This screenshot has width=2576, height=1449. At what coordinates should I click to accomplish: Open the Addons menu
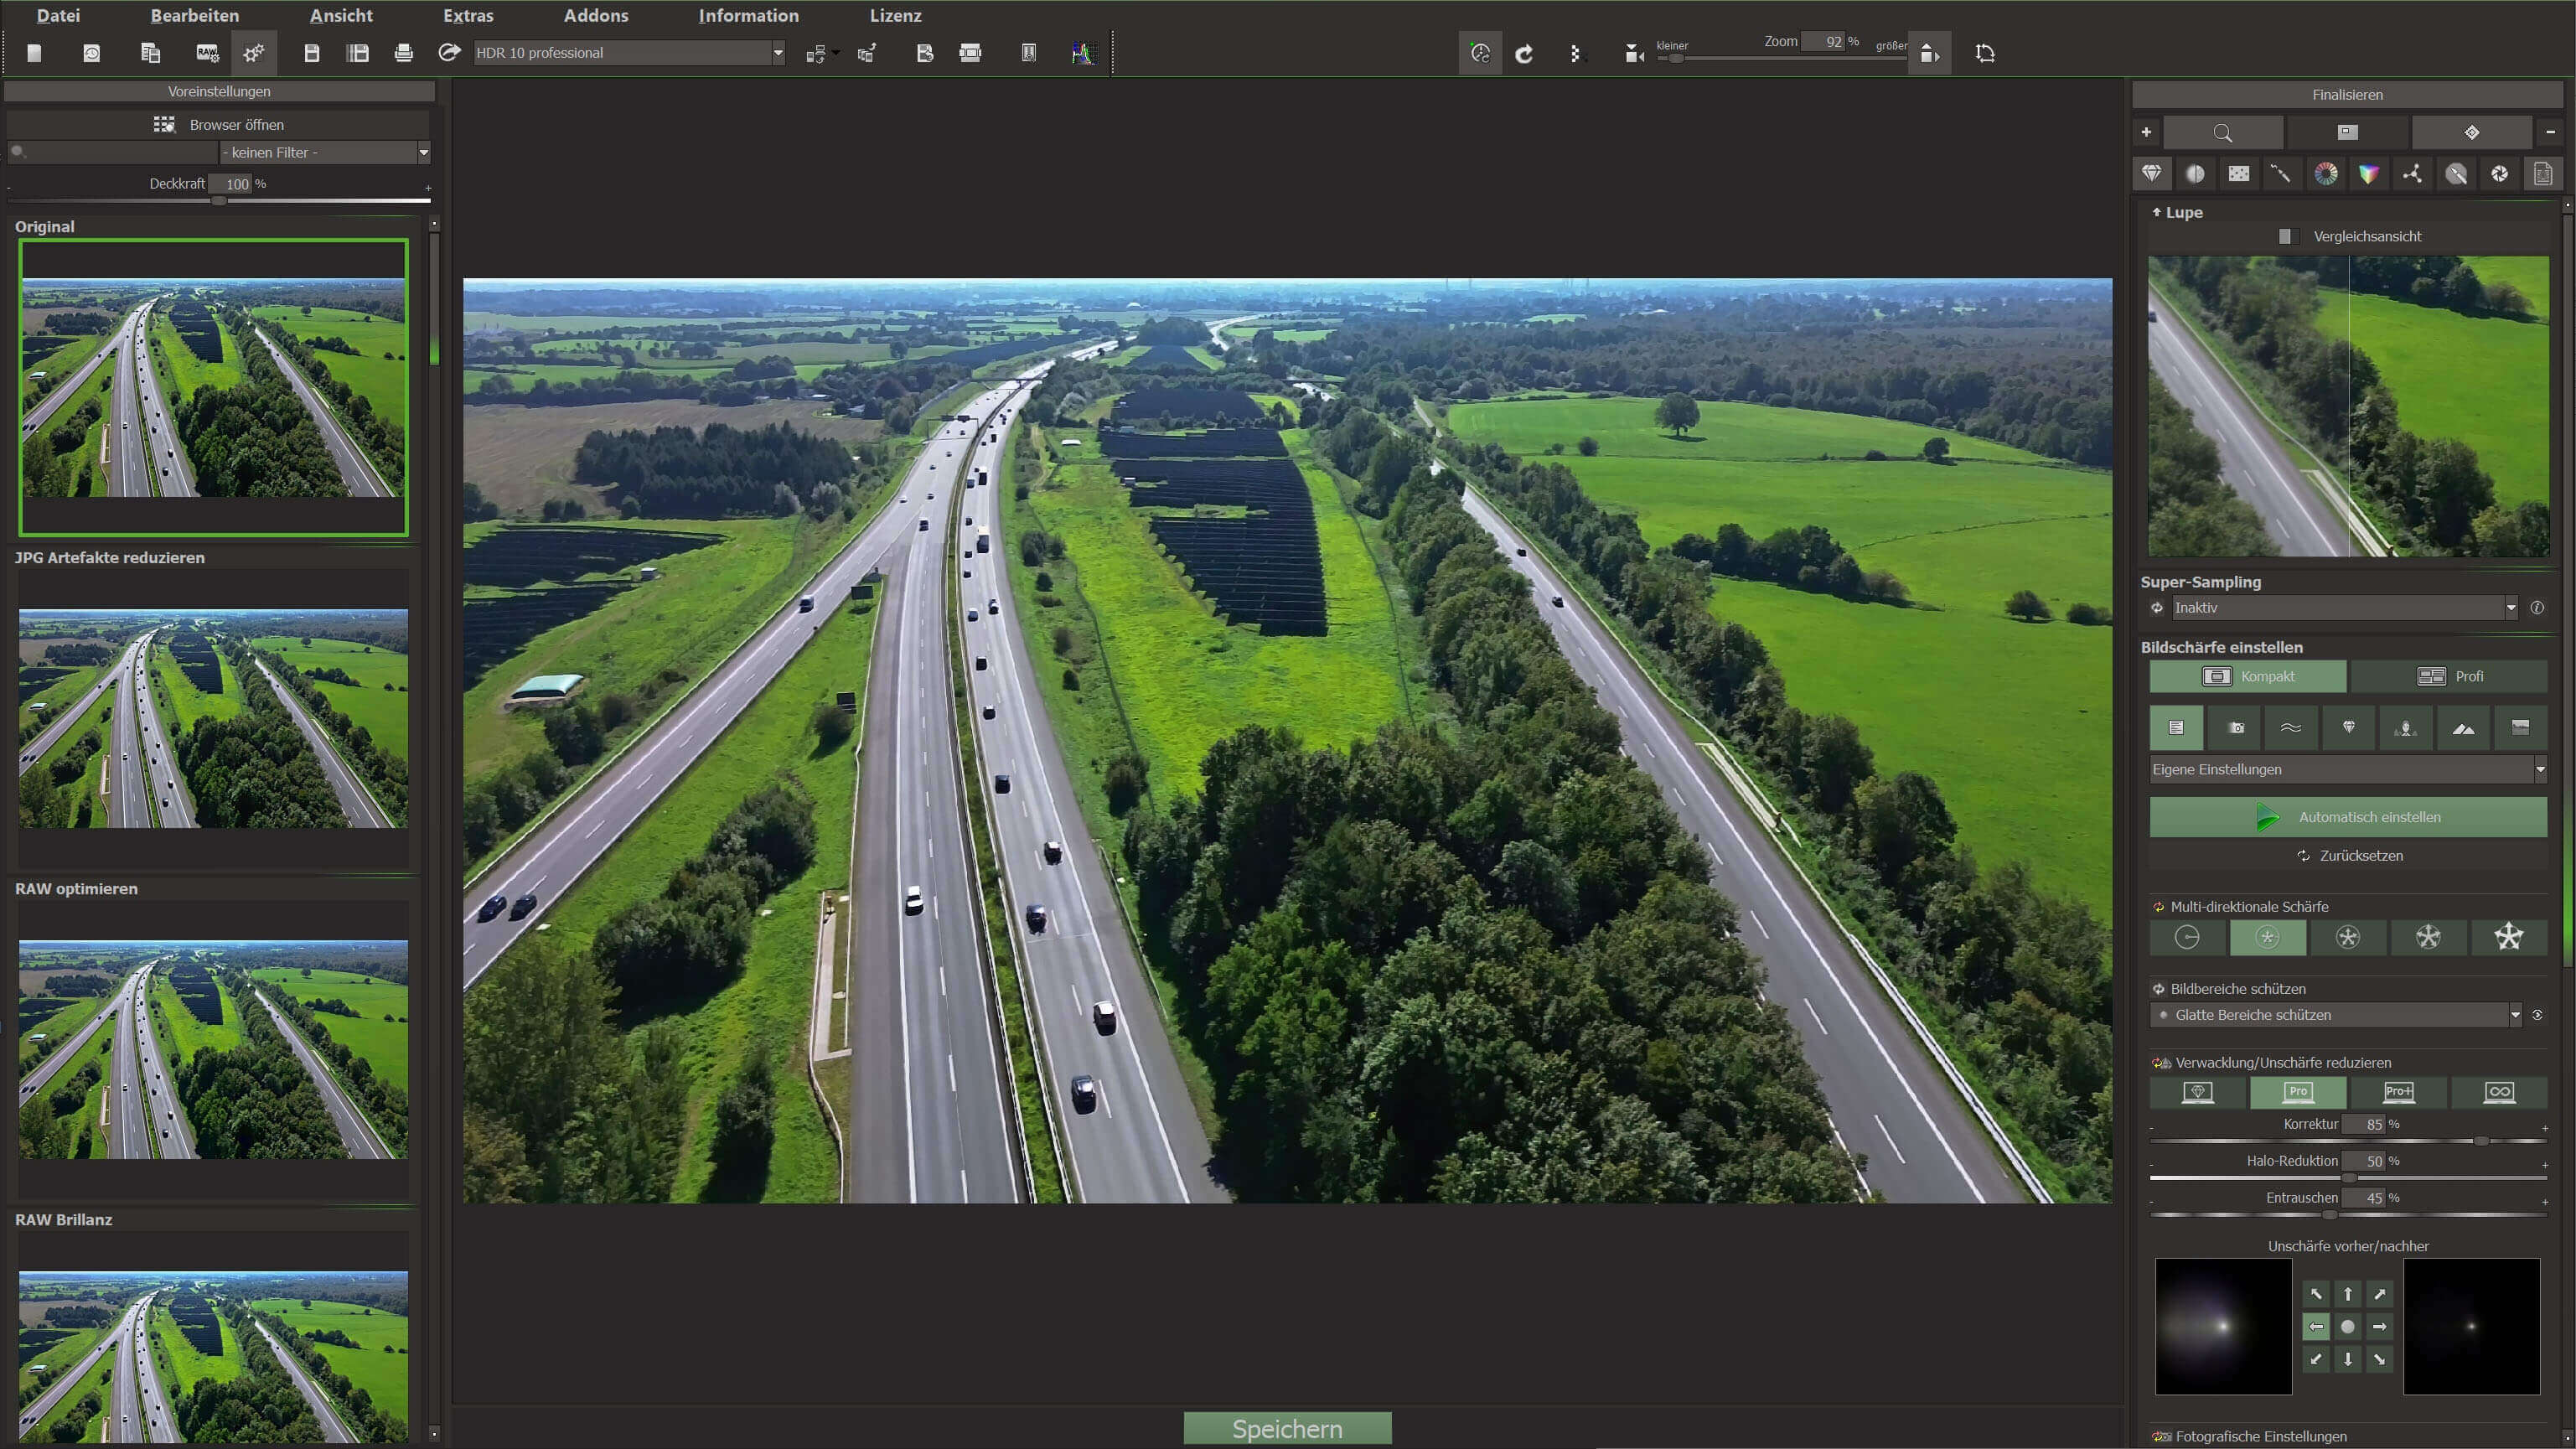tap(595, 15)
